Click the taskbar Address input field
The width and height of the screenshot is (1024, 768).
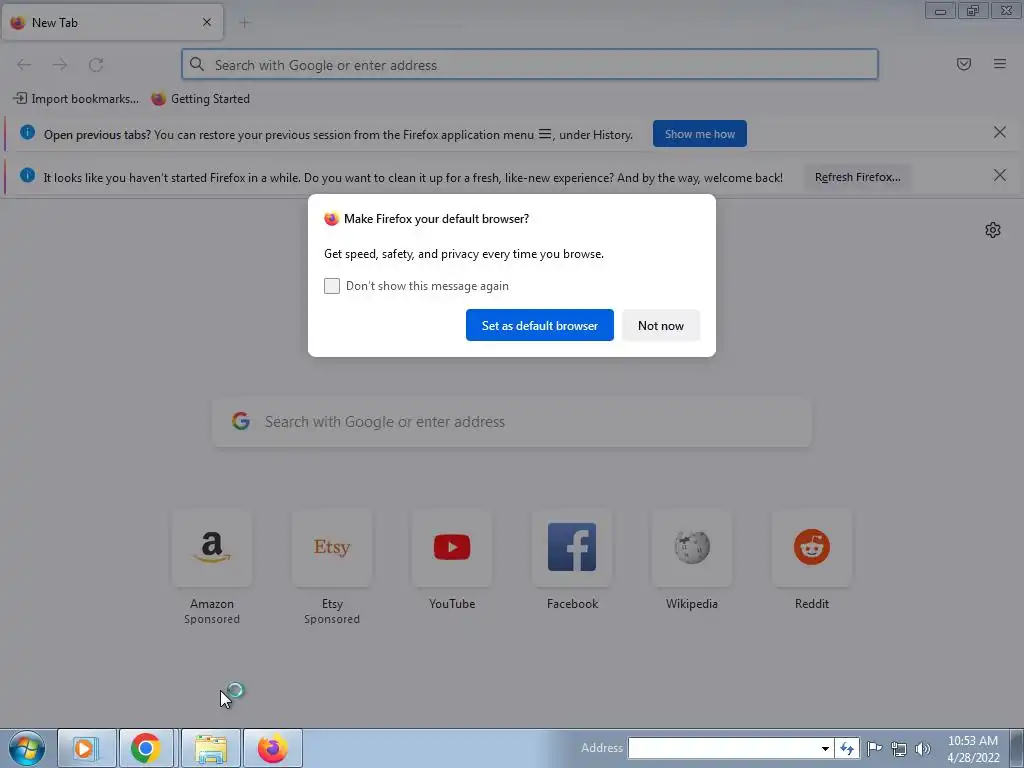723,748
